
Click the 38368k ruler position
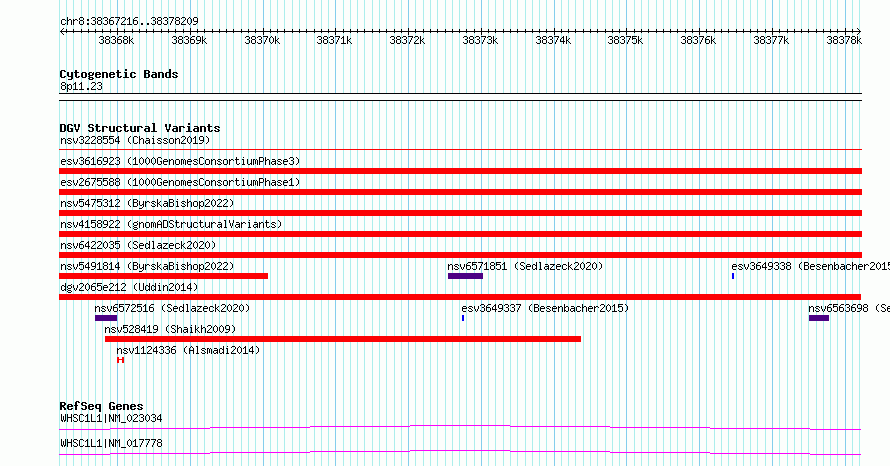pos(116,40)
